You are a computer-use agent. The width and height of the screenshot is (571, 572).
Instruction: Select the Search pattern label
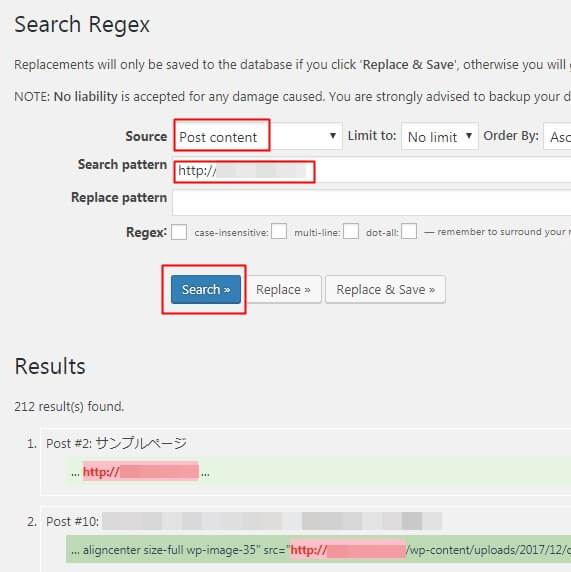122,165
